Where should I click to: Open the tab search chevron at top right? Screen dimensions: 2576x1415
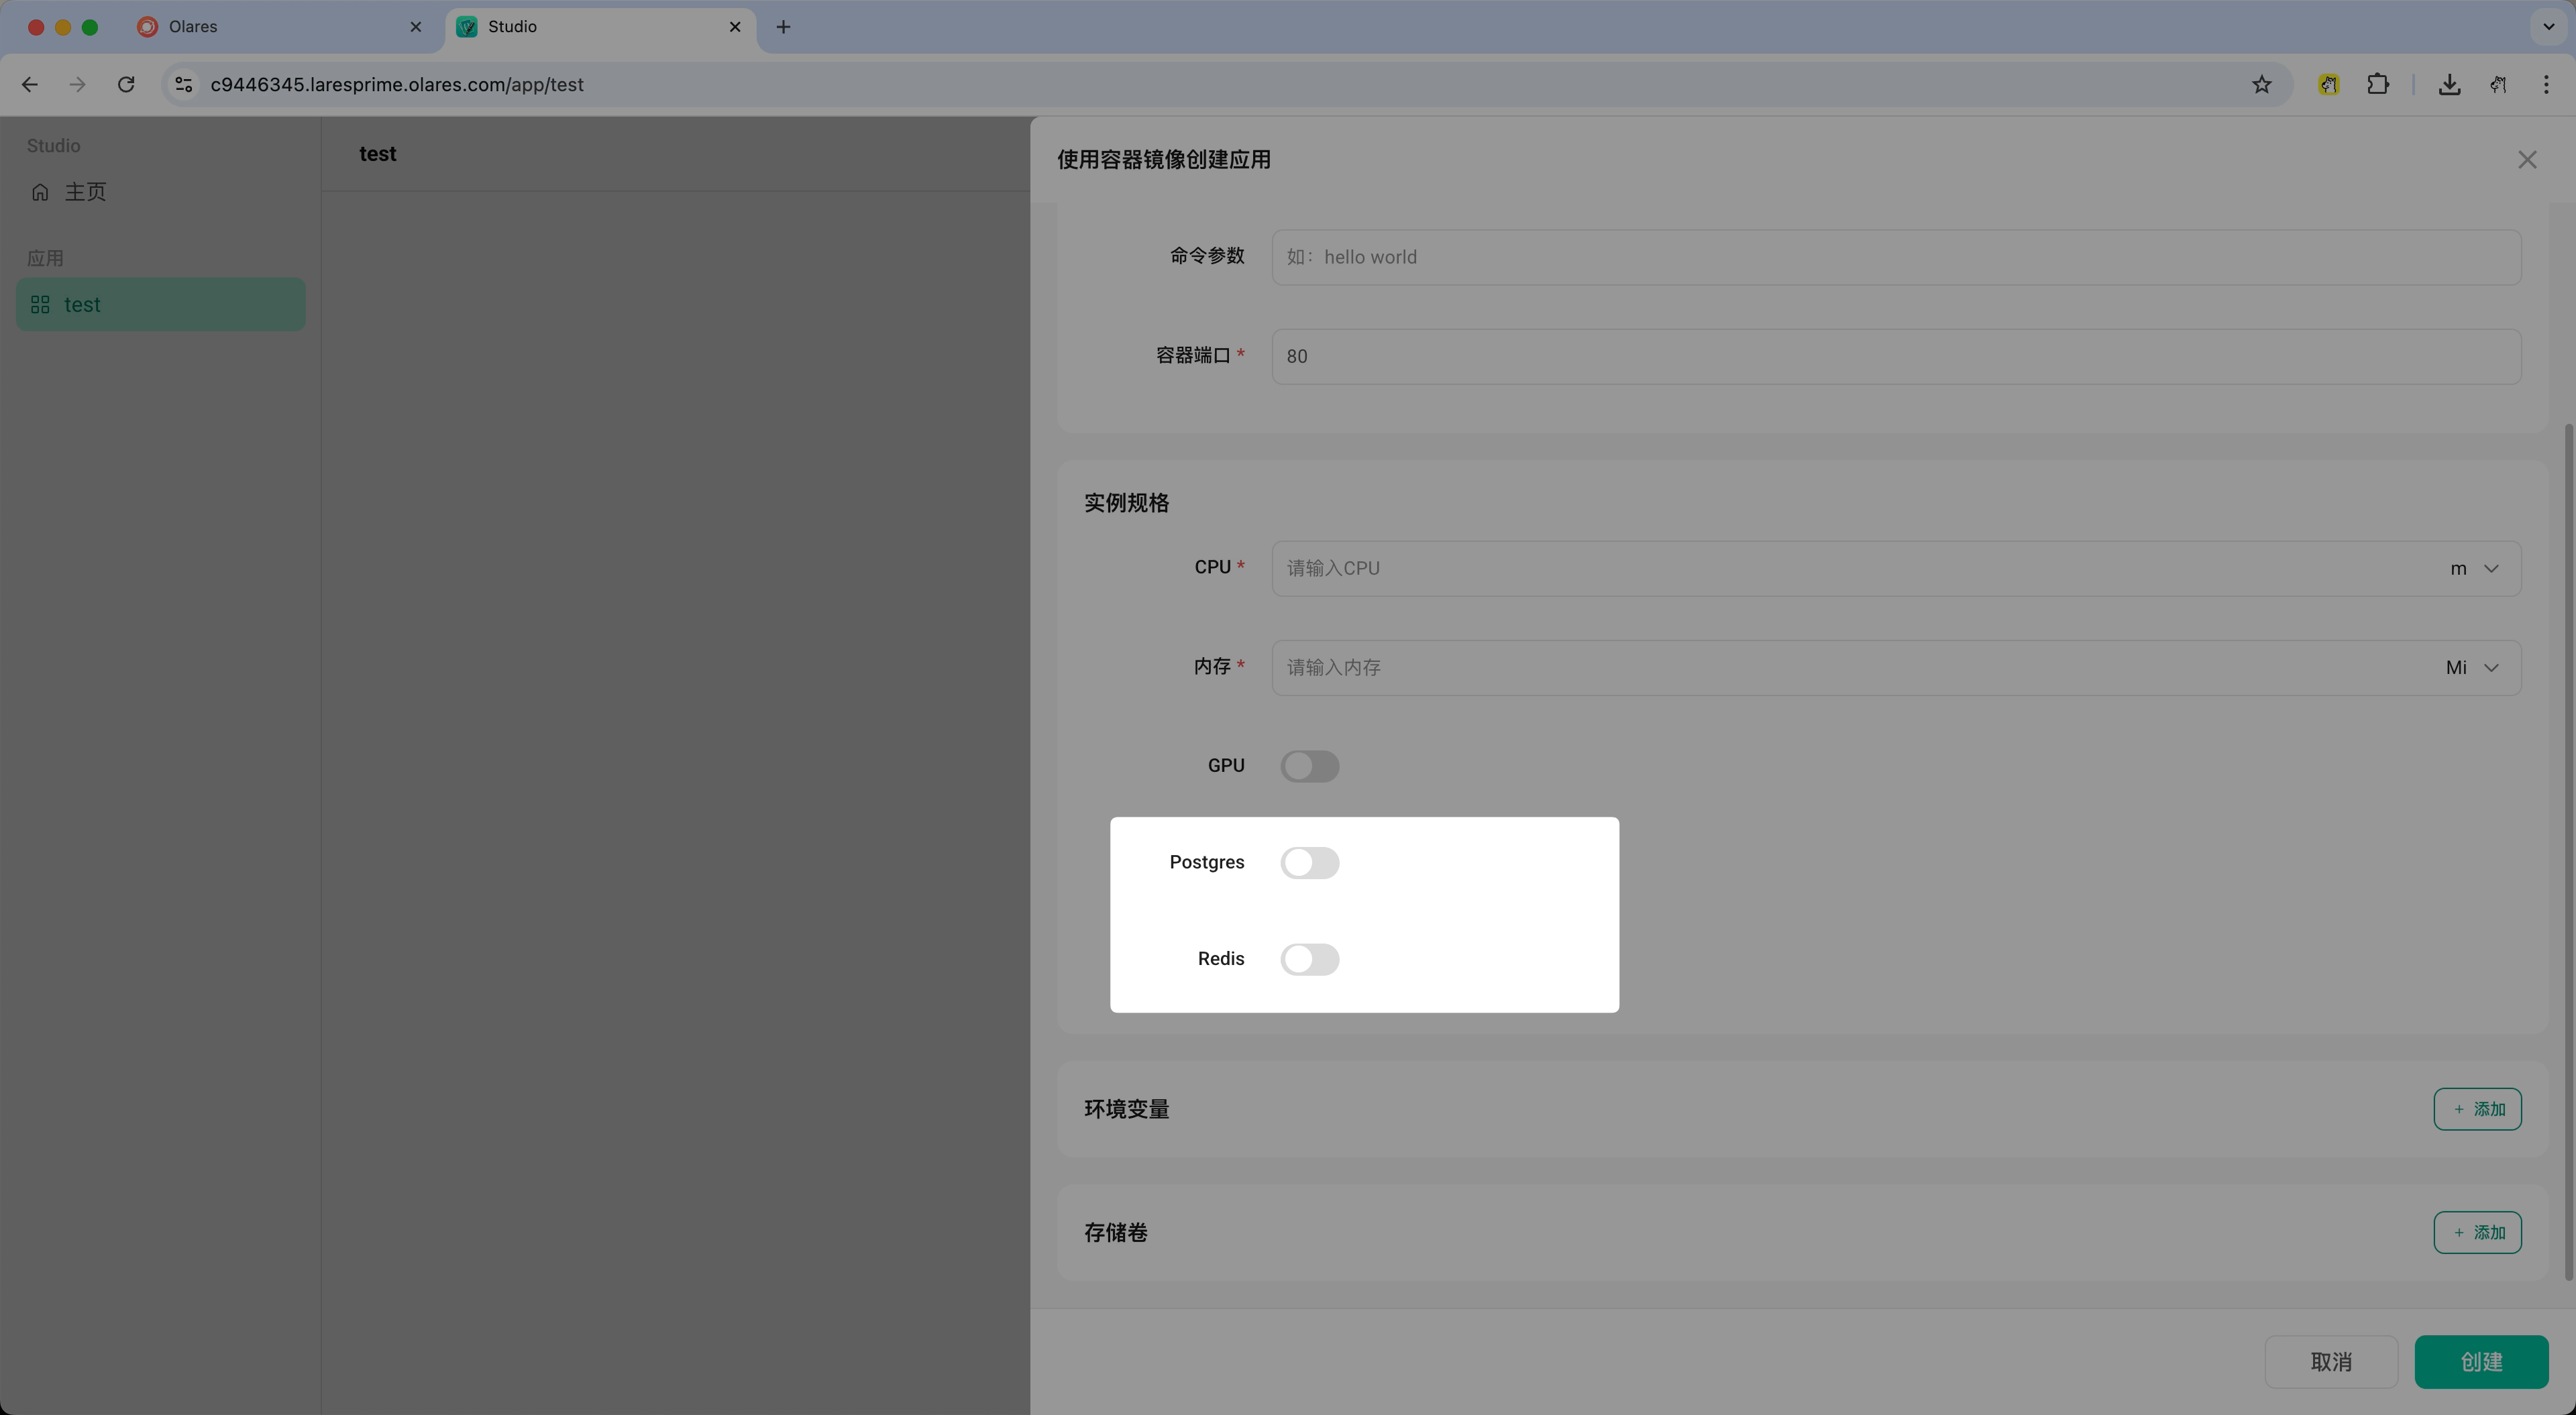(x=2548, y=27)
